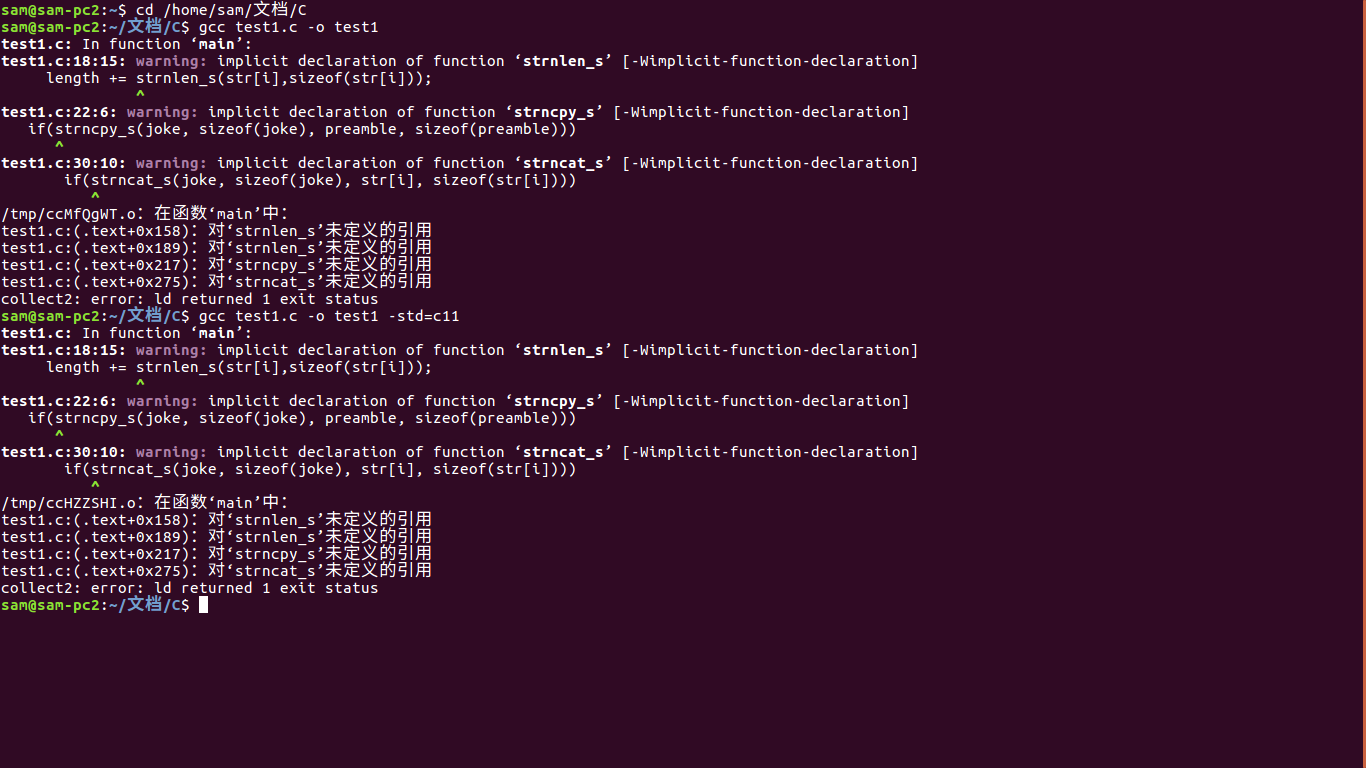The width and height of the screenshot is (1366, 768).
Task: Click the '-std=c11' flag in the gcc command
Action: click(423, 316)
